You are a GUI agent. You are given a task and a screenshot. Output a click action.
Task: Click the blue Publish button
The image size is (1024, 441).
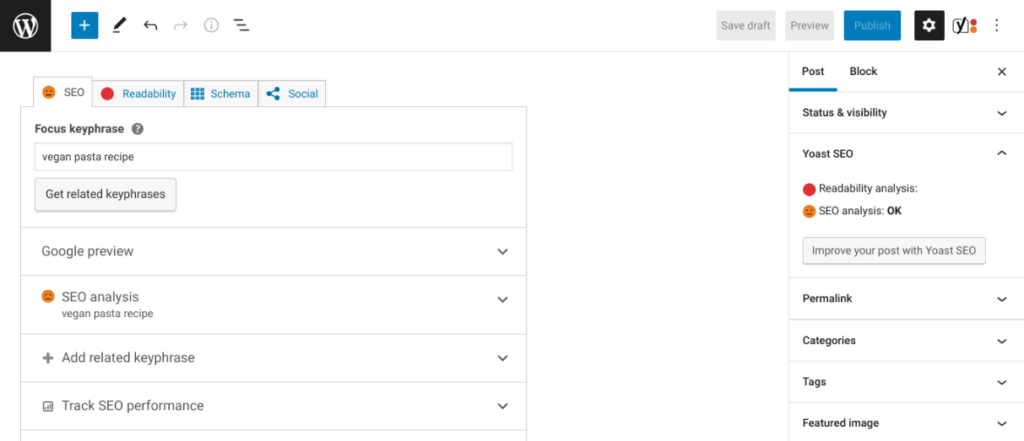(872, 26)
